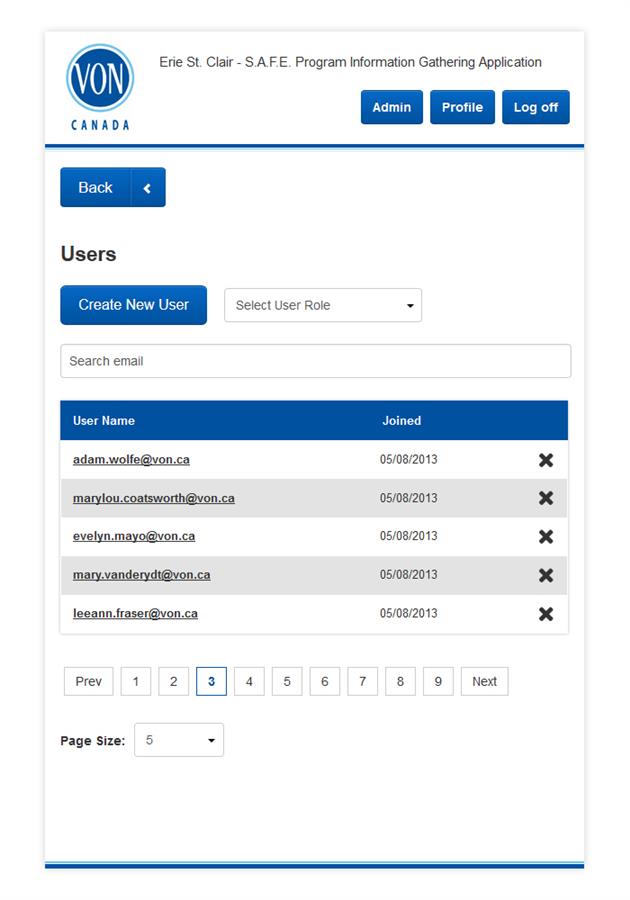Screen dimensions: 630x900
Task: Open the Select User Role dropdown
Action: pos(323,305)
